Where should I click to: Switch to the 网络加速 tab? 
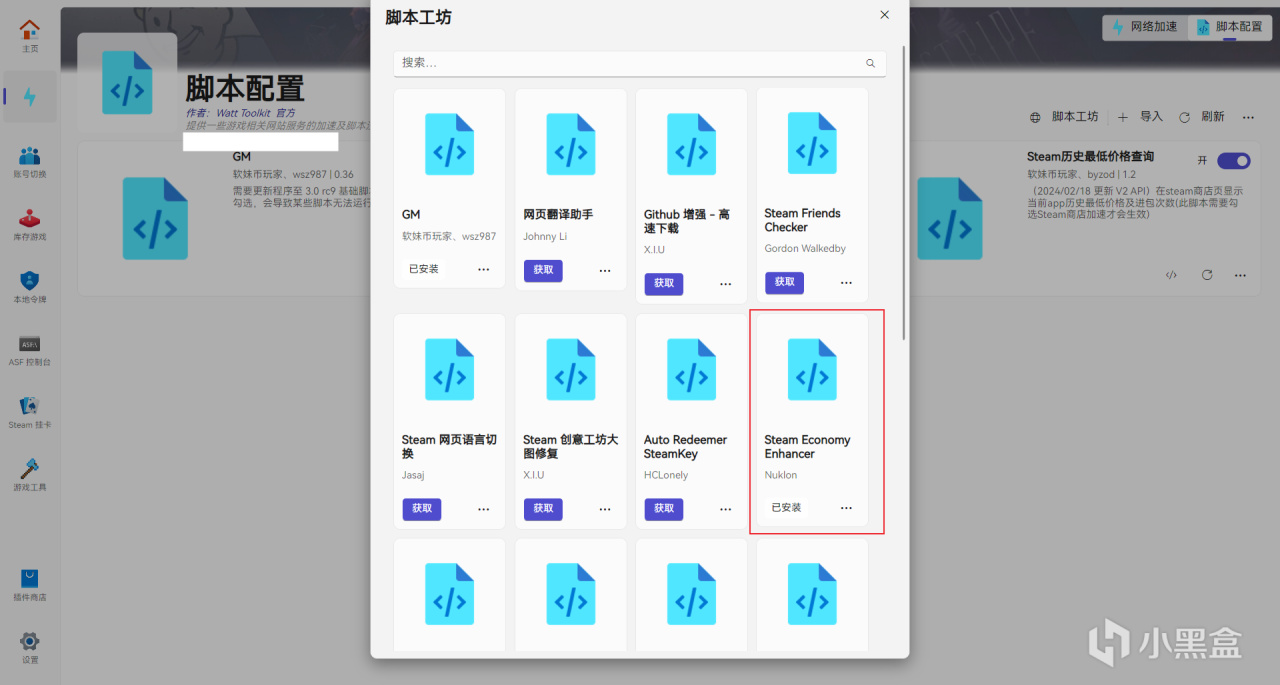1145,27
